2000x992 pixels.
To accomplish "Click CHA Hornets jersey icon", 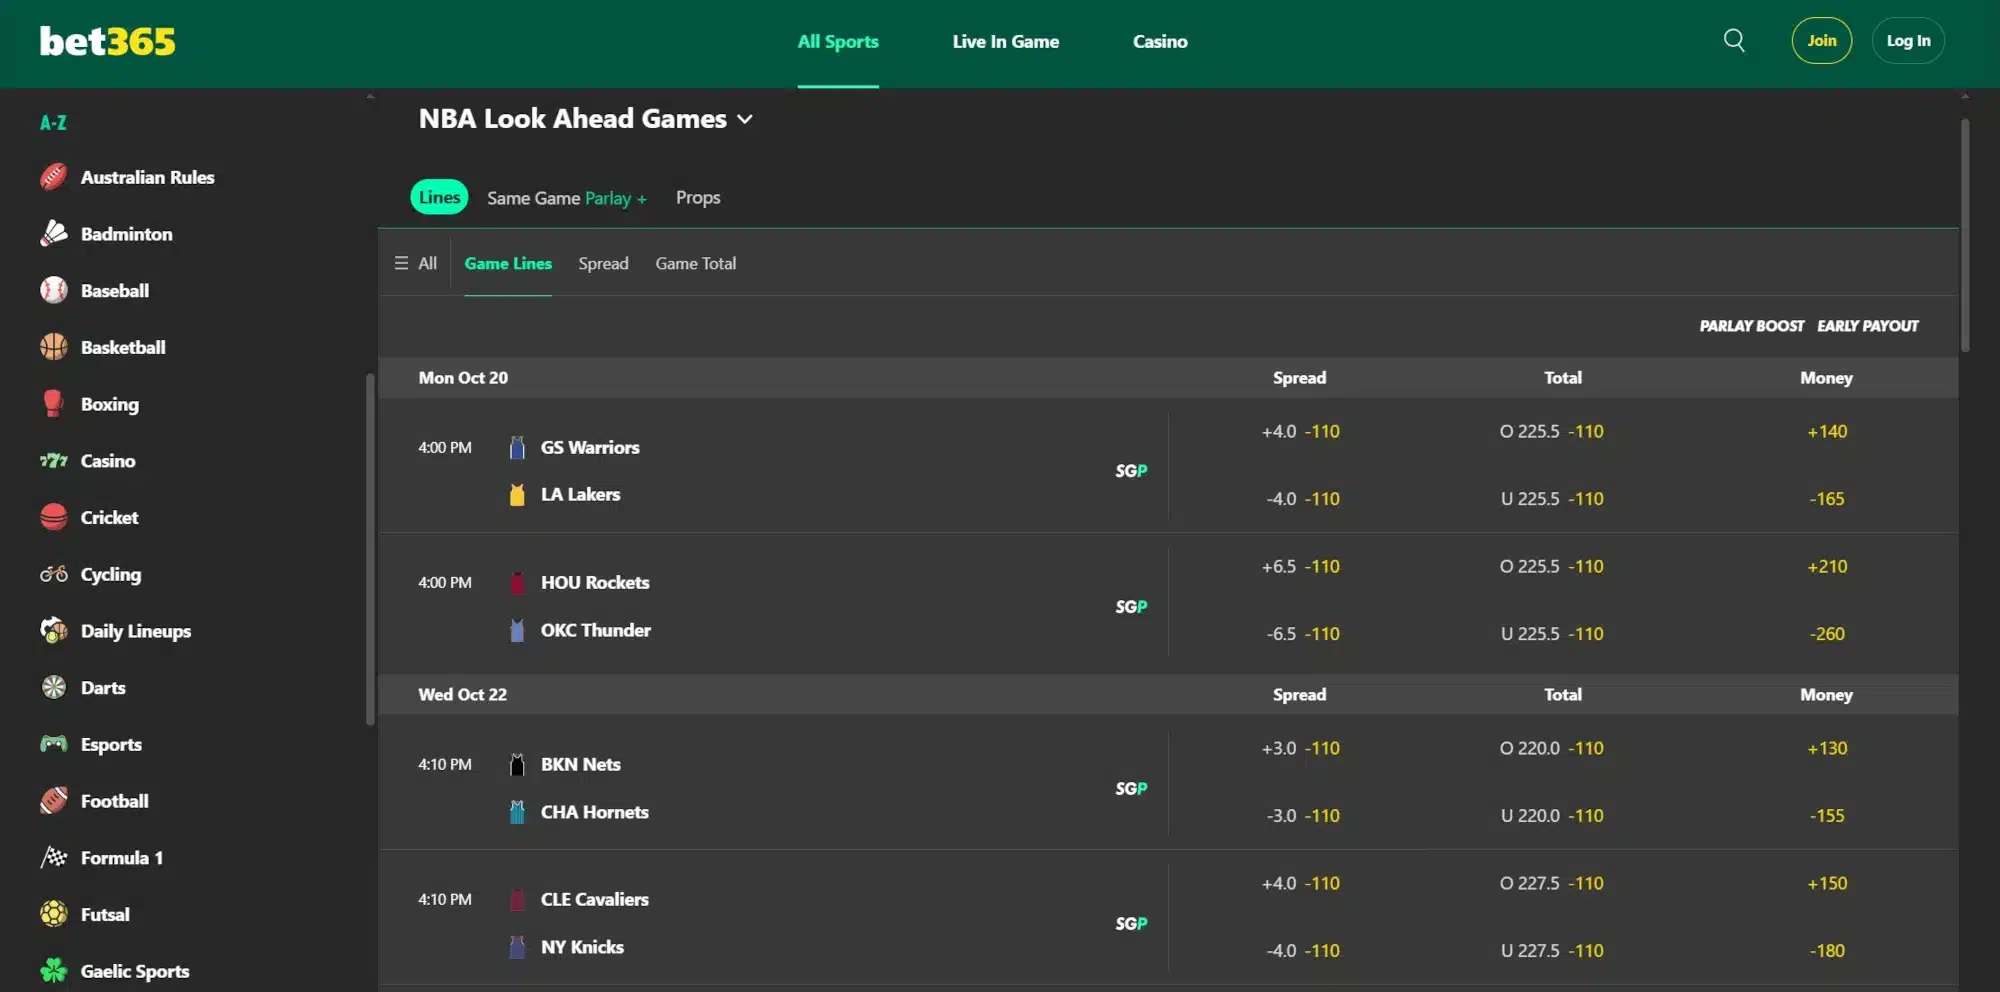I will pyautogui.click(x=517, y=812).
